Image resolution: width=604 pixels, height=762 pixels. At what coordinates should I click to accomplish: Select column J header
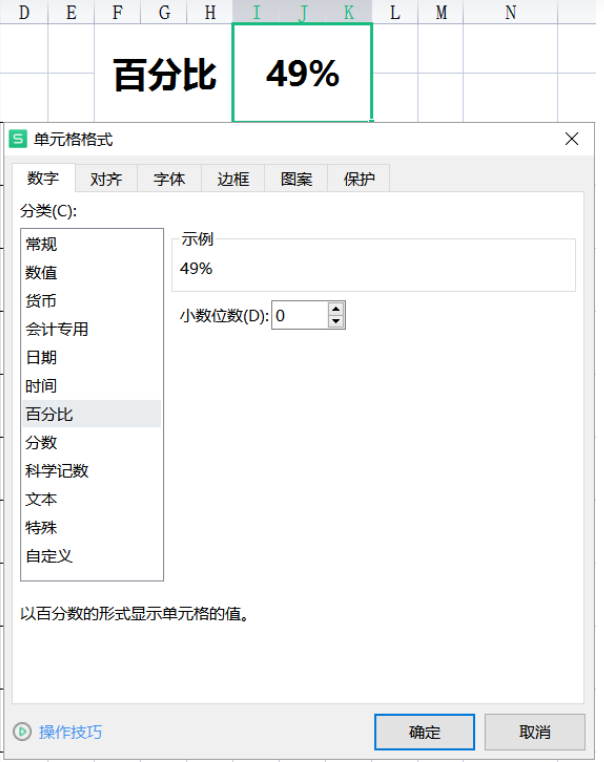tap(302, 12)
